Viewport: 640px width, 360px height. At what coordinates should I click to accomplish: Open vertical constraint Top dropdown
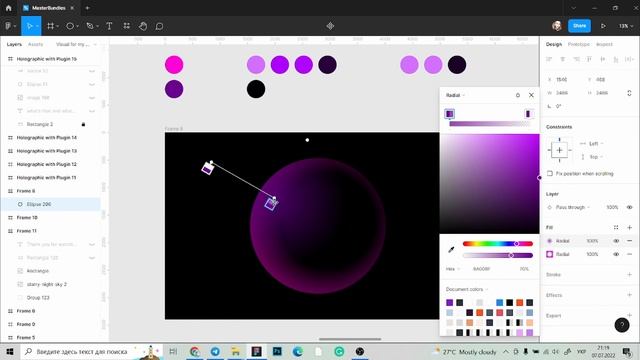click(x=596, y=157)
